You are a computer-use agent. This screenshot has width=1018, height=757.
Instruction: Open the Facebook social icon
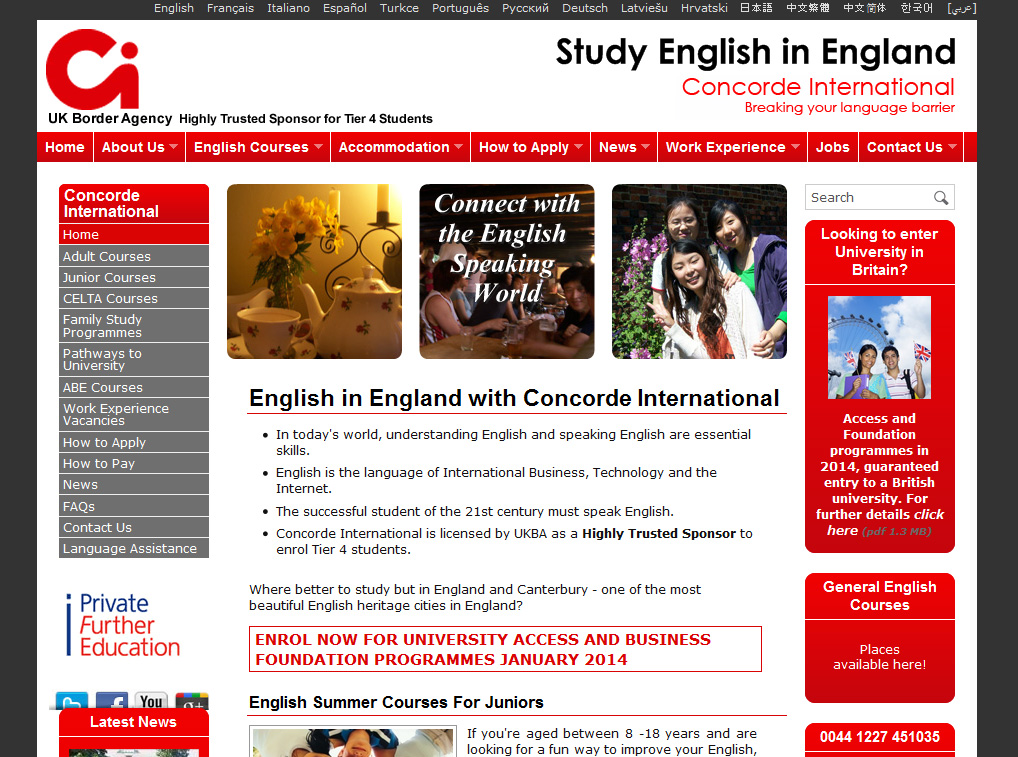[x=112, y=701]
